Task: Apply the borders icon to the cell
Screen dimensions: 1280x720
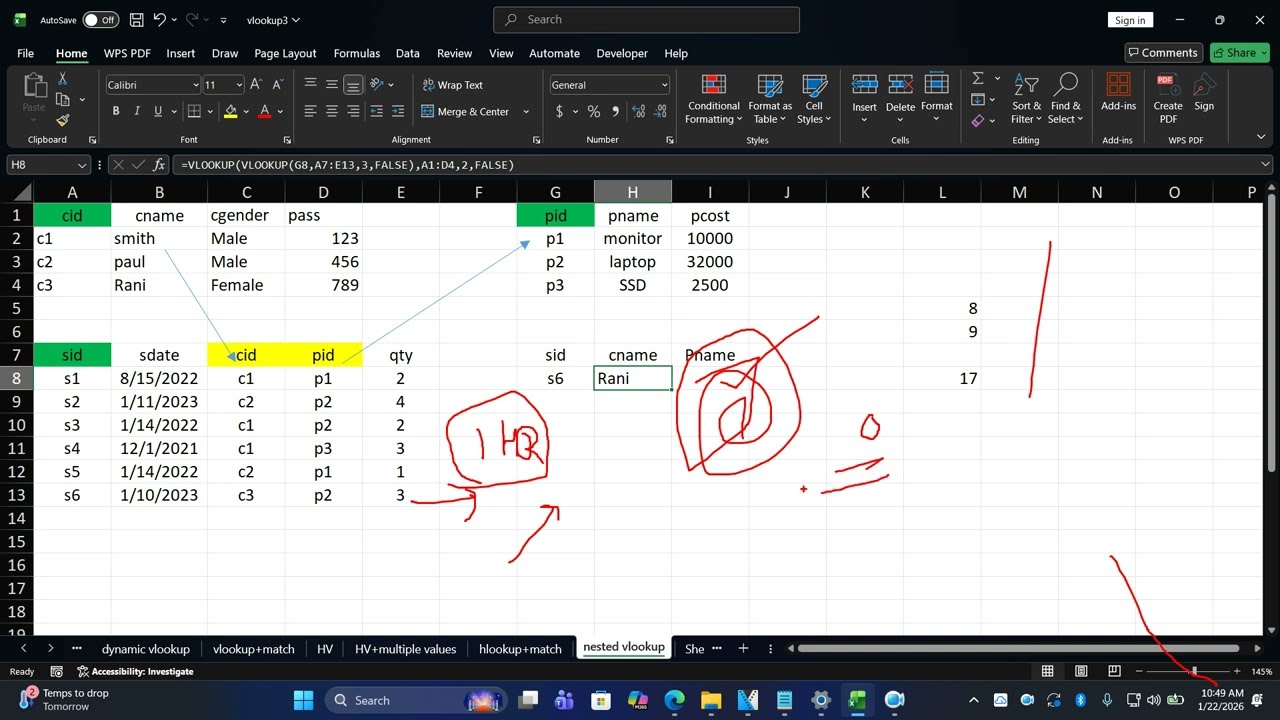Action: (194, 112)
